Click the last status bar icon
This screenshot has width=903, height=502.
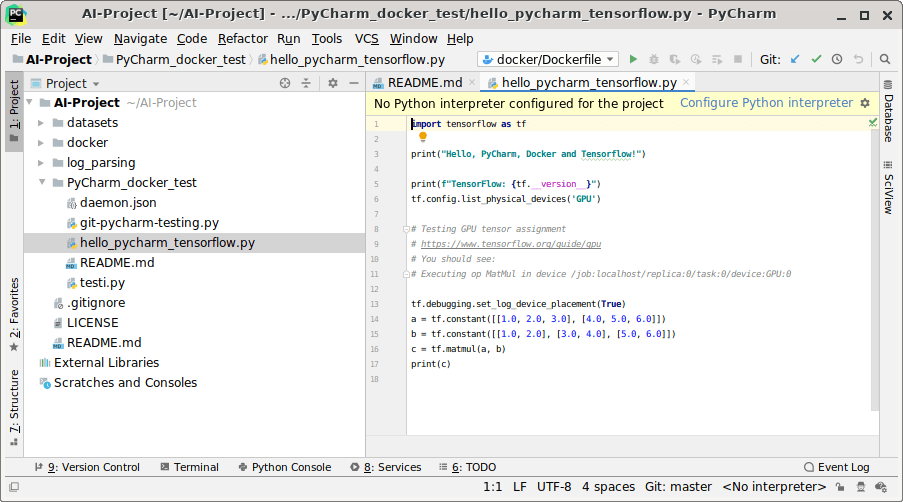coord(881,487)
